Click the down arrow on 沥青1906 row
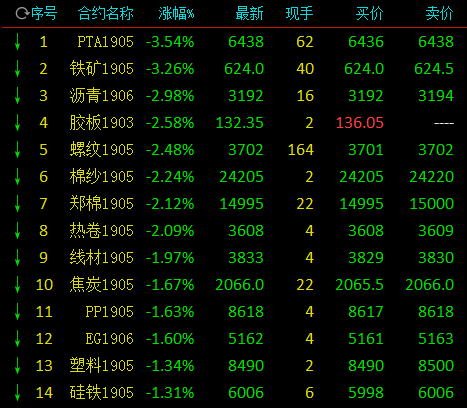This screenshot has width=467, height=408. click(17, 96)
